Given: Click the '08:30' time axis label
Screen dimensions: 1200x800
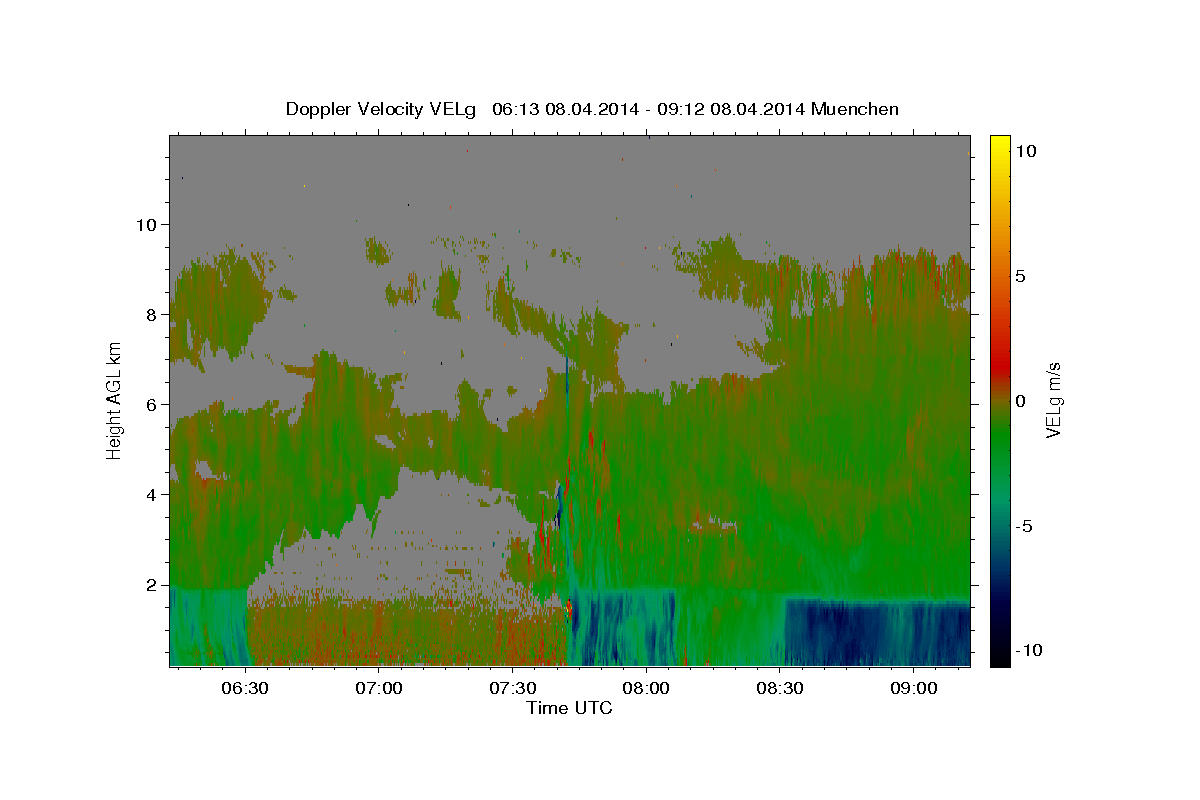Looking at the screenshot, I should 780,688.
